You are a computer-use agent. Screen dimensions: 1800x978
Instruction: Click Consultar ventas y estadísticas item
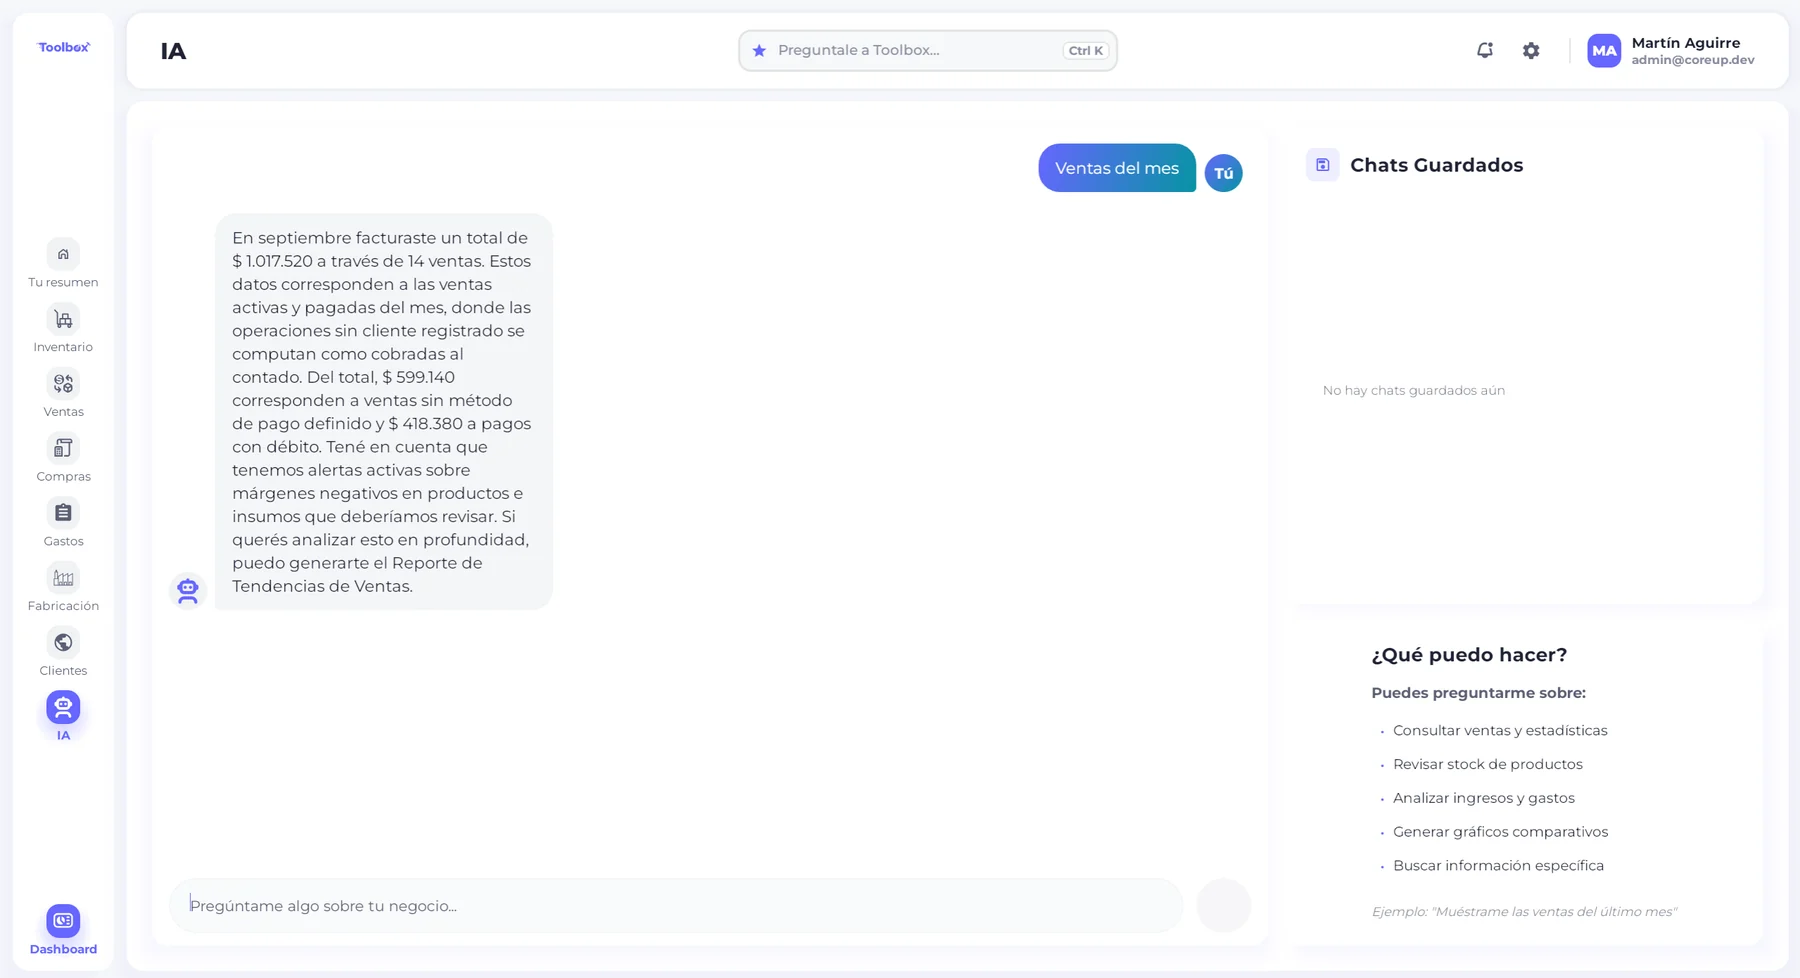click(1500, 731)
